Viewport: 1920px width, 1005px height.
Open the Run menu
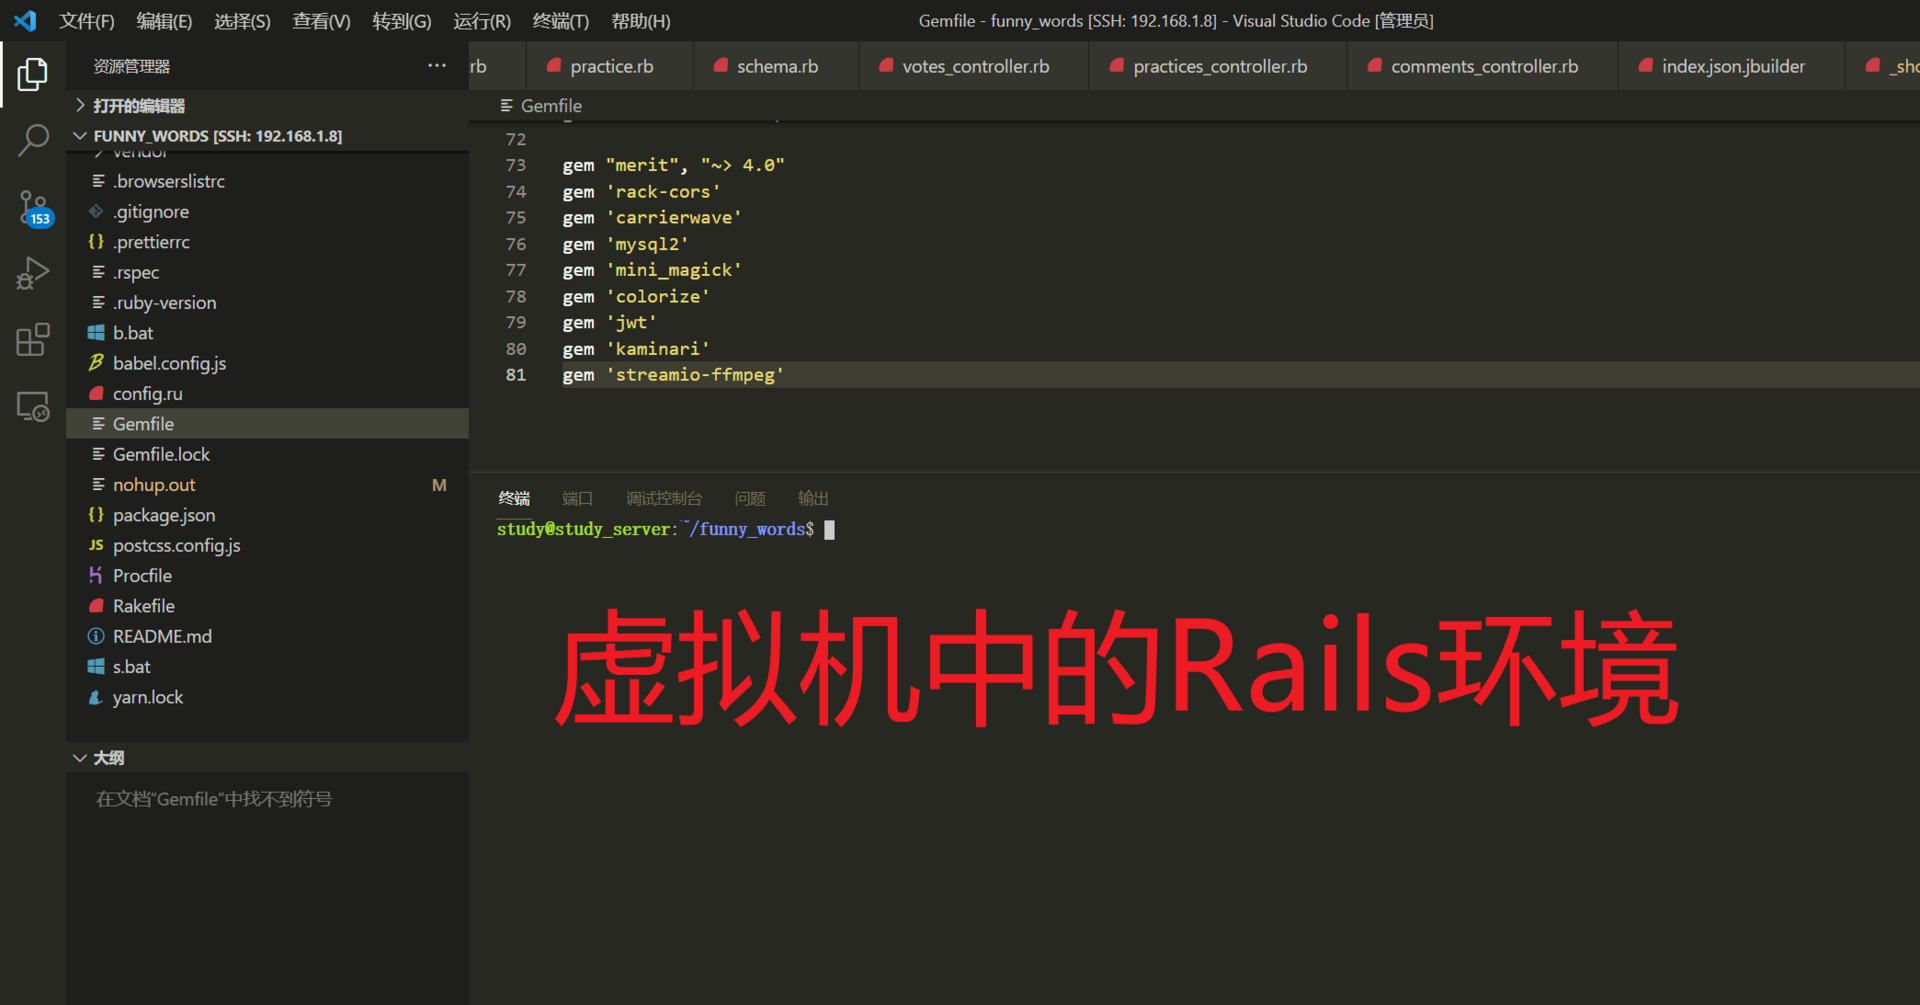tap(482, 21)
